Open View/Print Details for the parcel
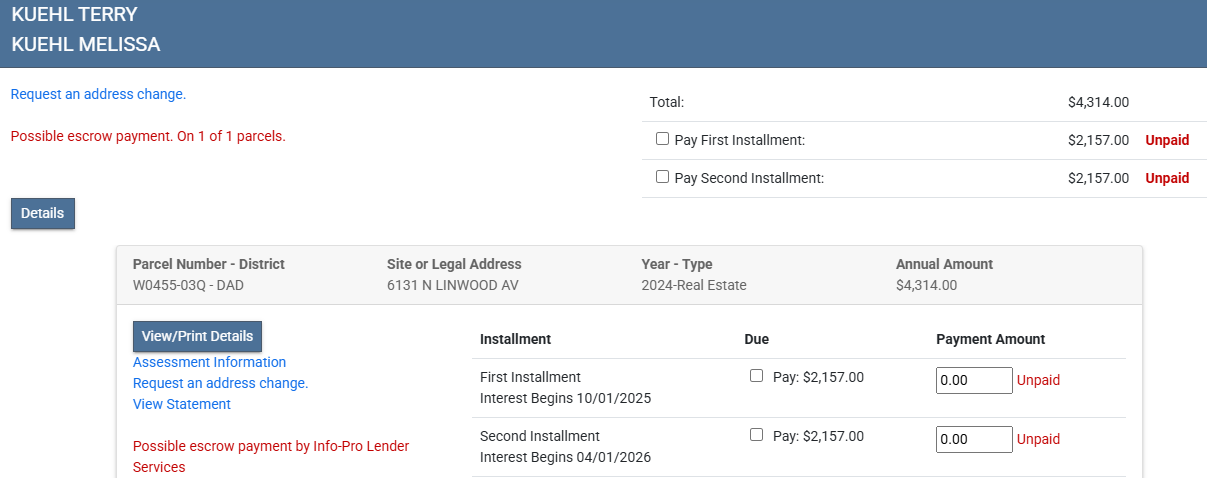The image size is (1207, 478). pos(197,336)
